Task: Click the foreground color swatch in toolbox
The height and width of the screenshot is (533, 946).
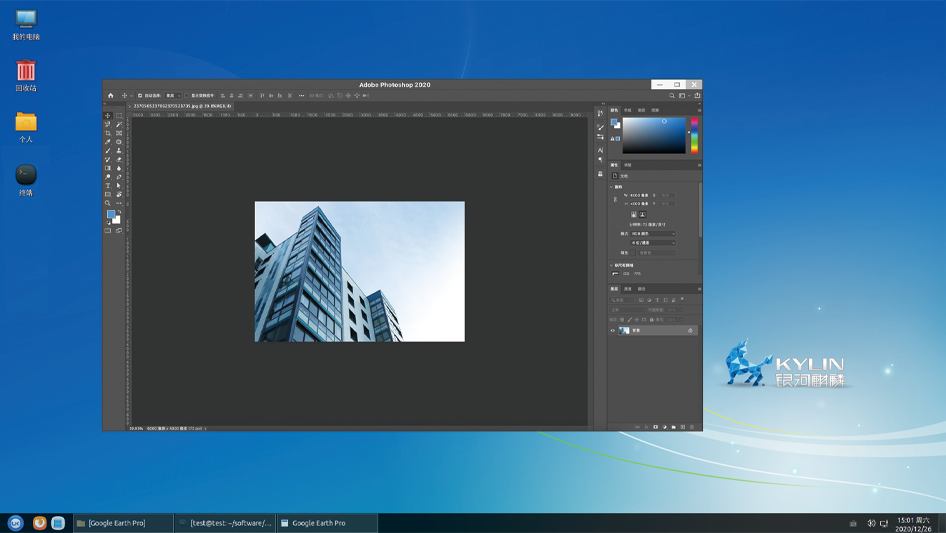Action: [x=110, y=214]
